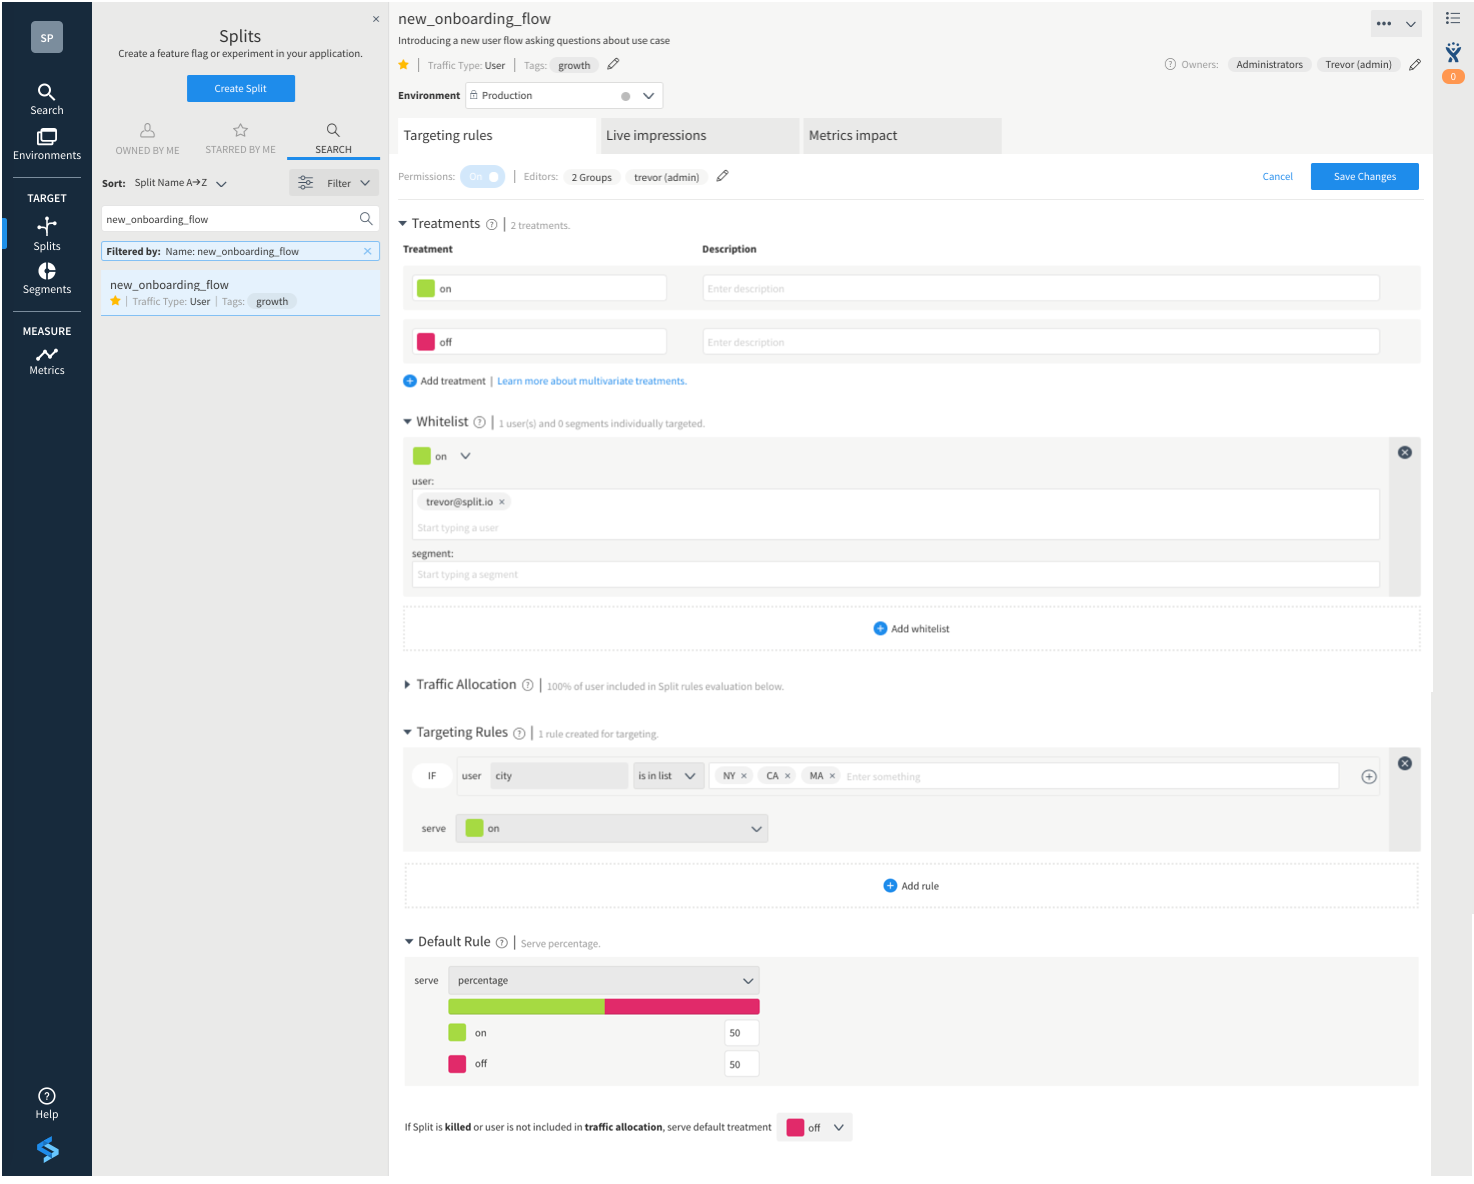Edit editors with the pencil icon
Screen dimensions: 1474x1184
click(722, 176)
